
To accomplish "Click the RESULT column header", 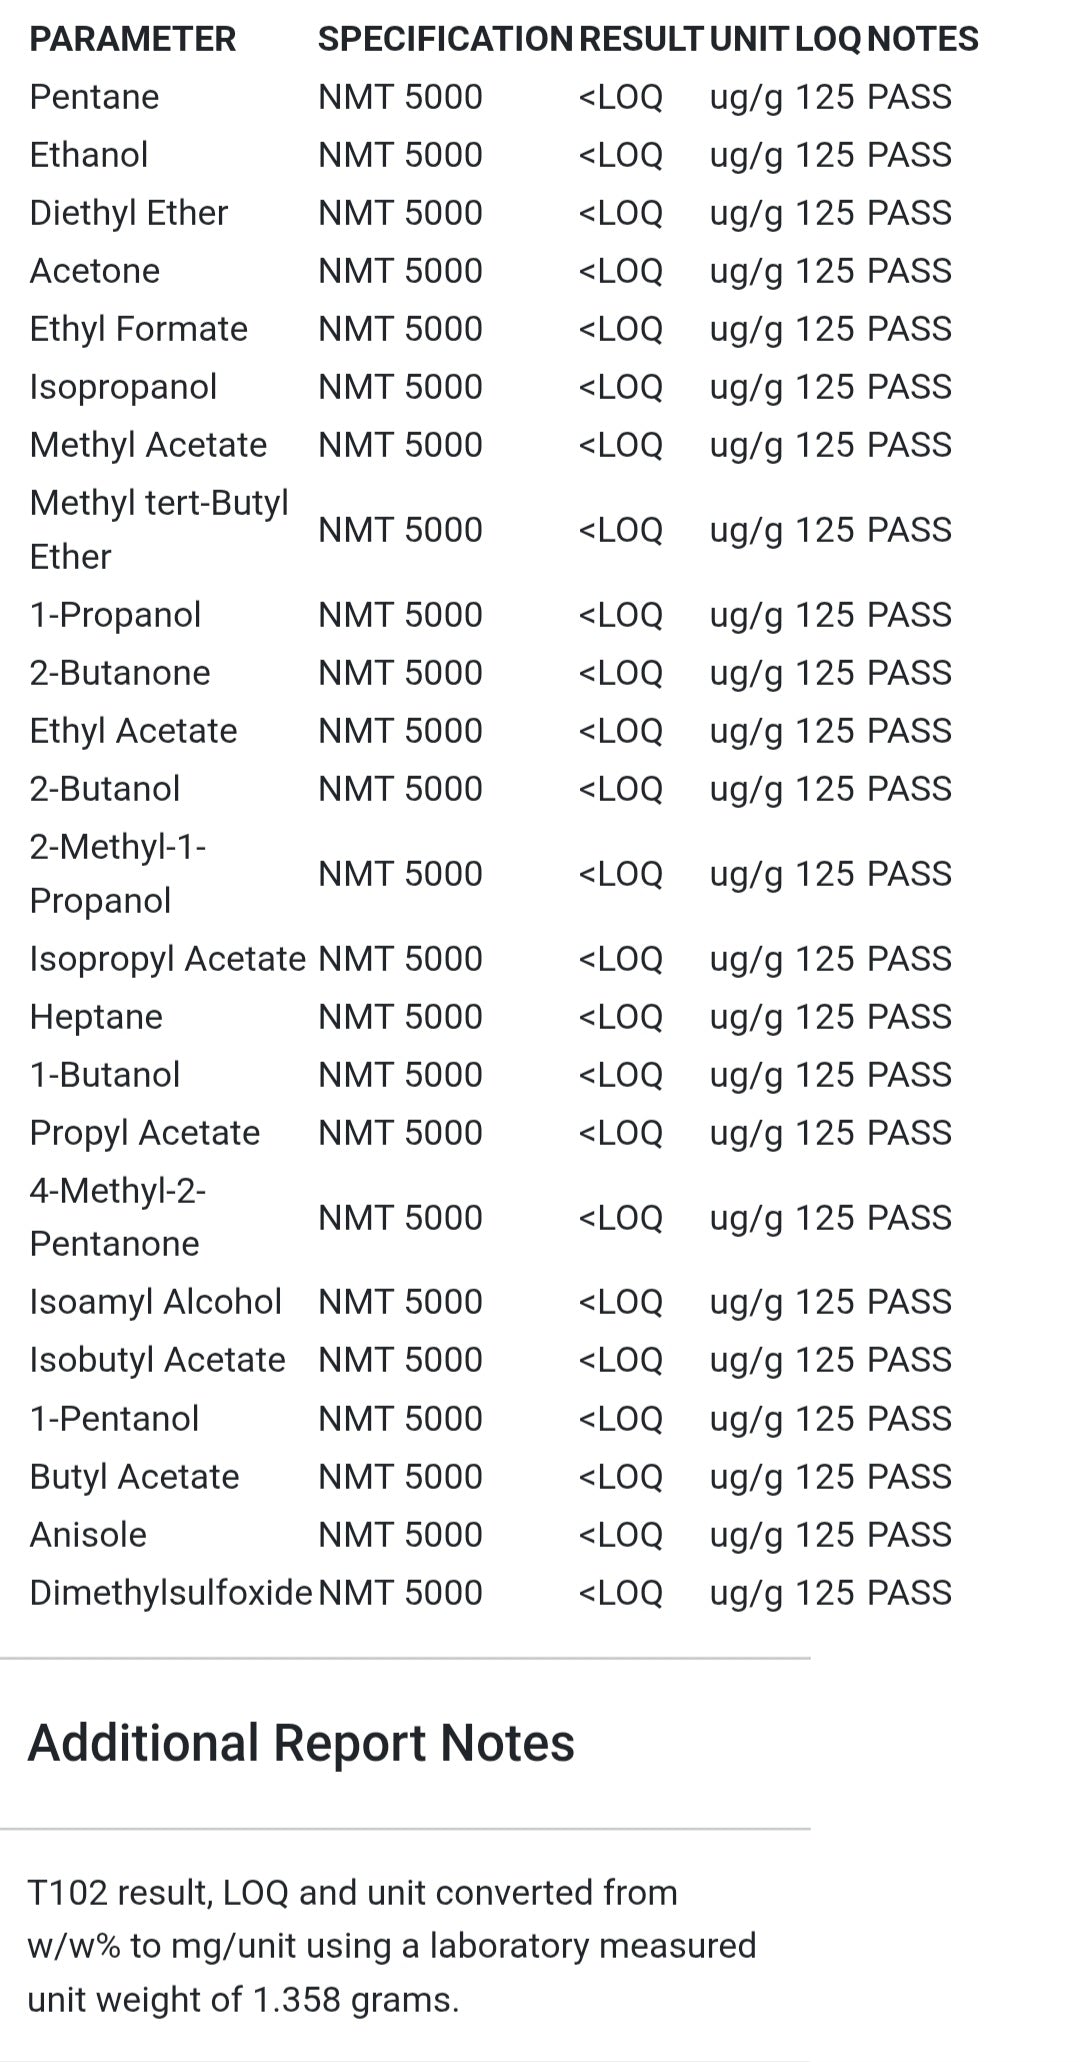I will pos(640,39).
